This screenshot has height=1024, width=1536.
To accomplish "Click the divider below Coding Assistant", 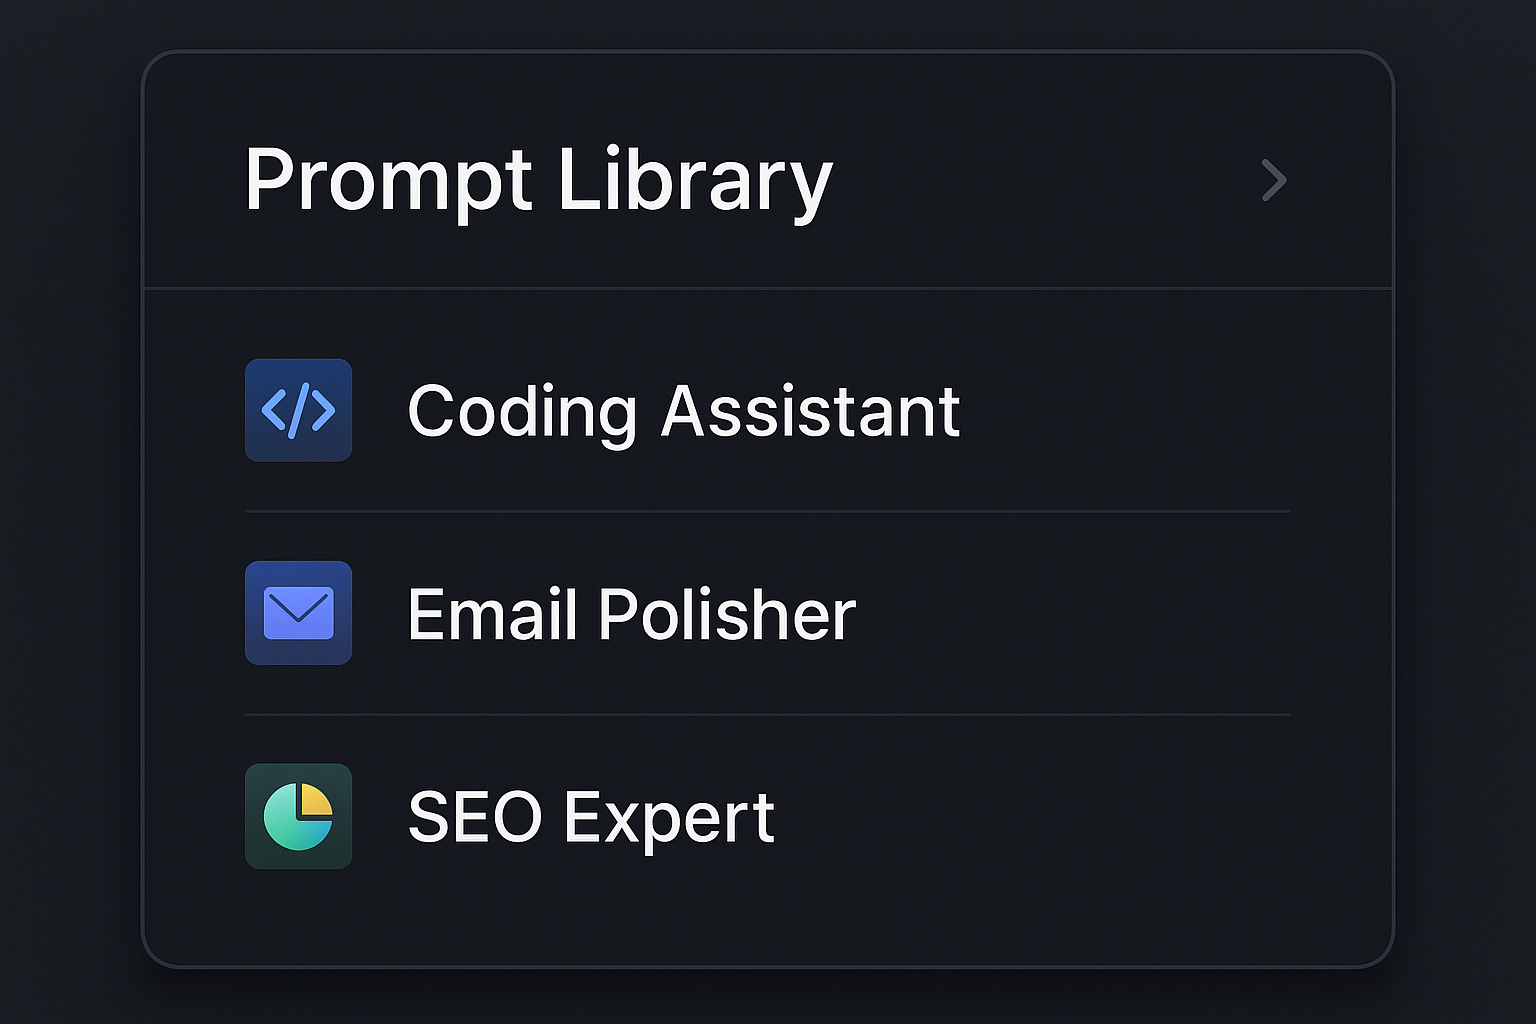I will [767, 512].
